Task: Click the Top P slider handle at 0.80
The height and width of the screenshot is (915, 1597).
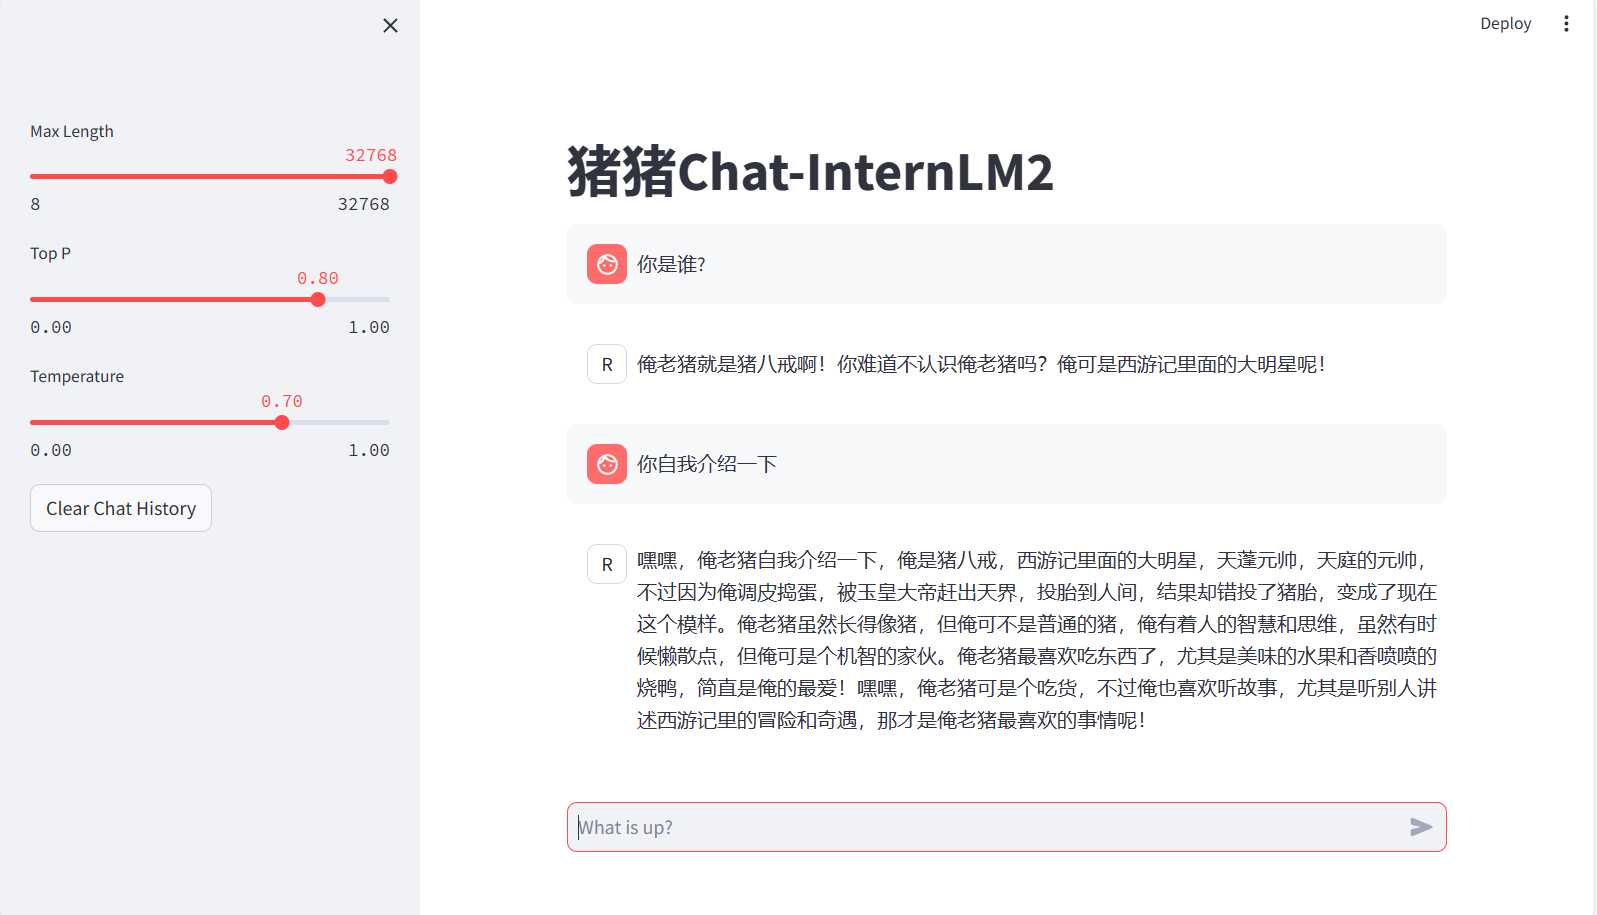Action: coord(318,300)
